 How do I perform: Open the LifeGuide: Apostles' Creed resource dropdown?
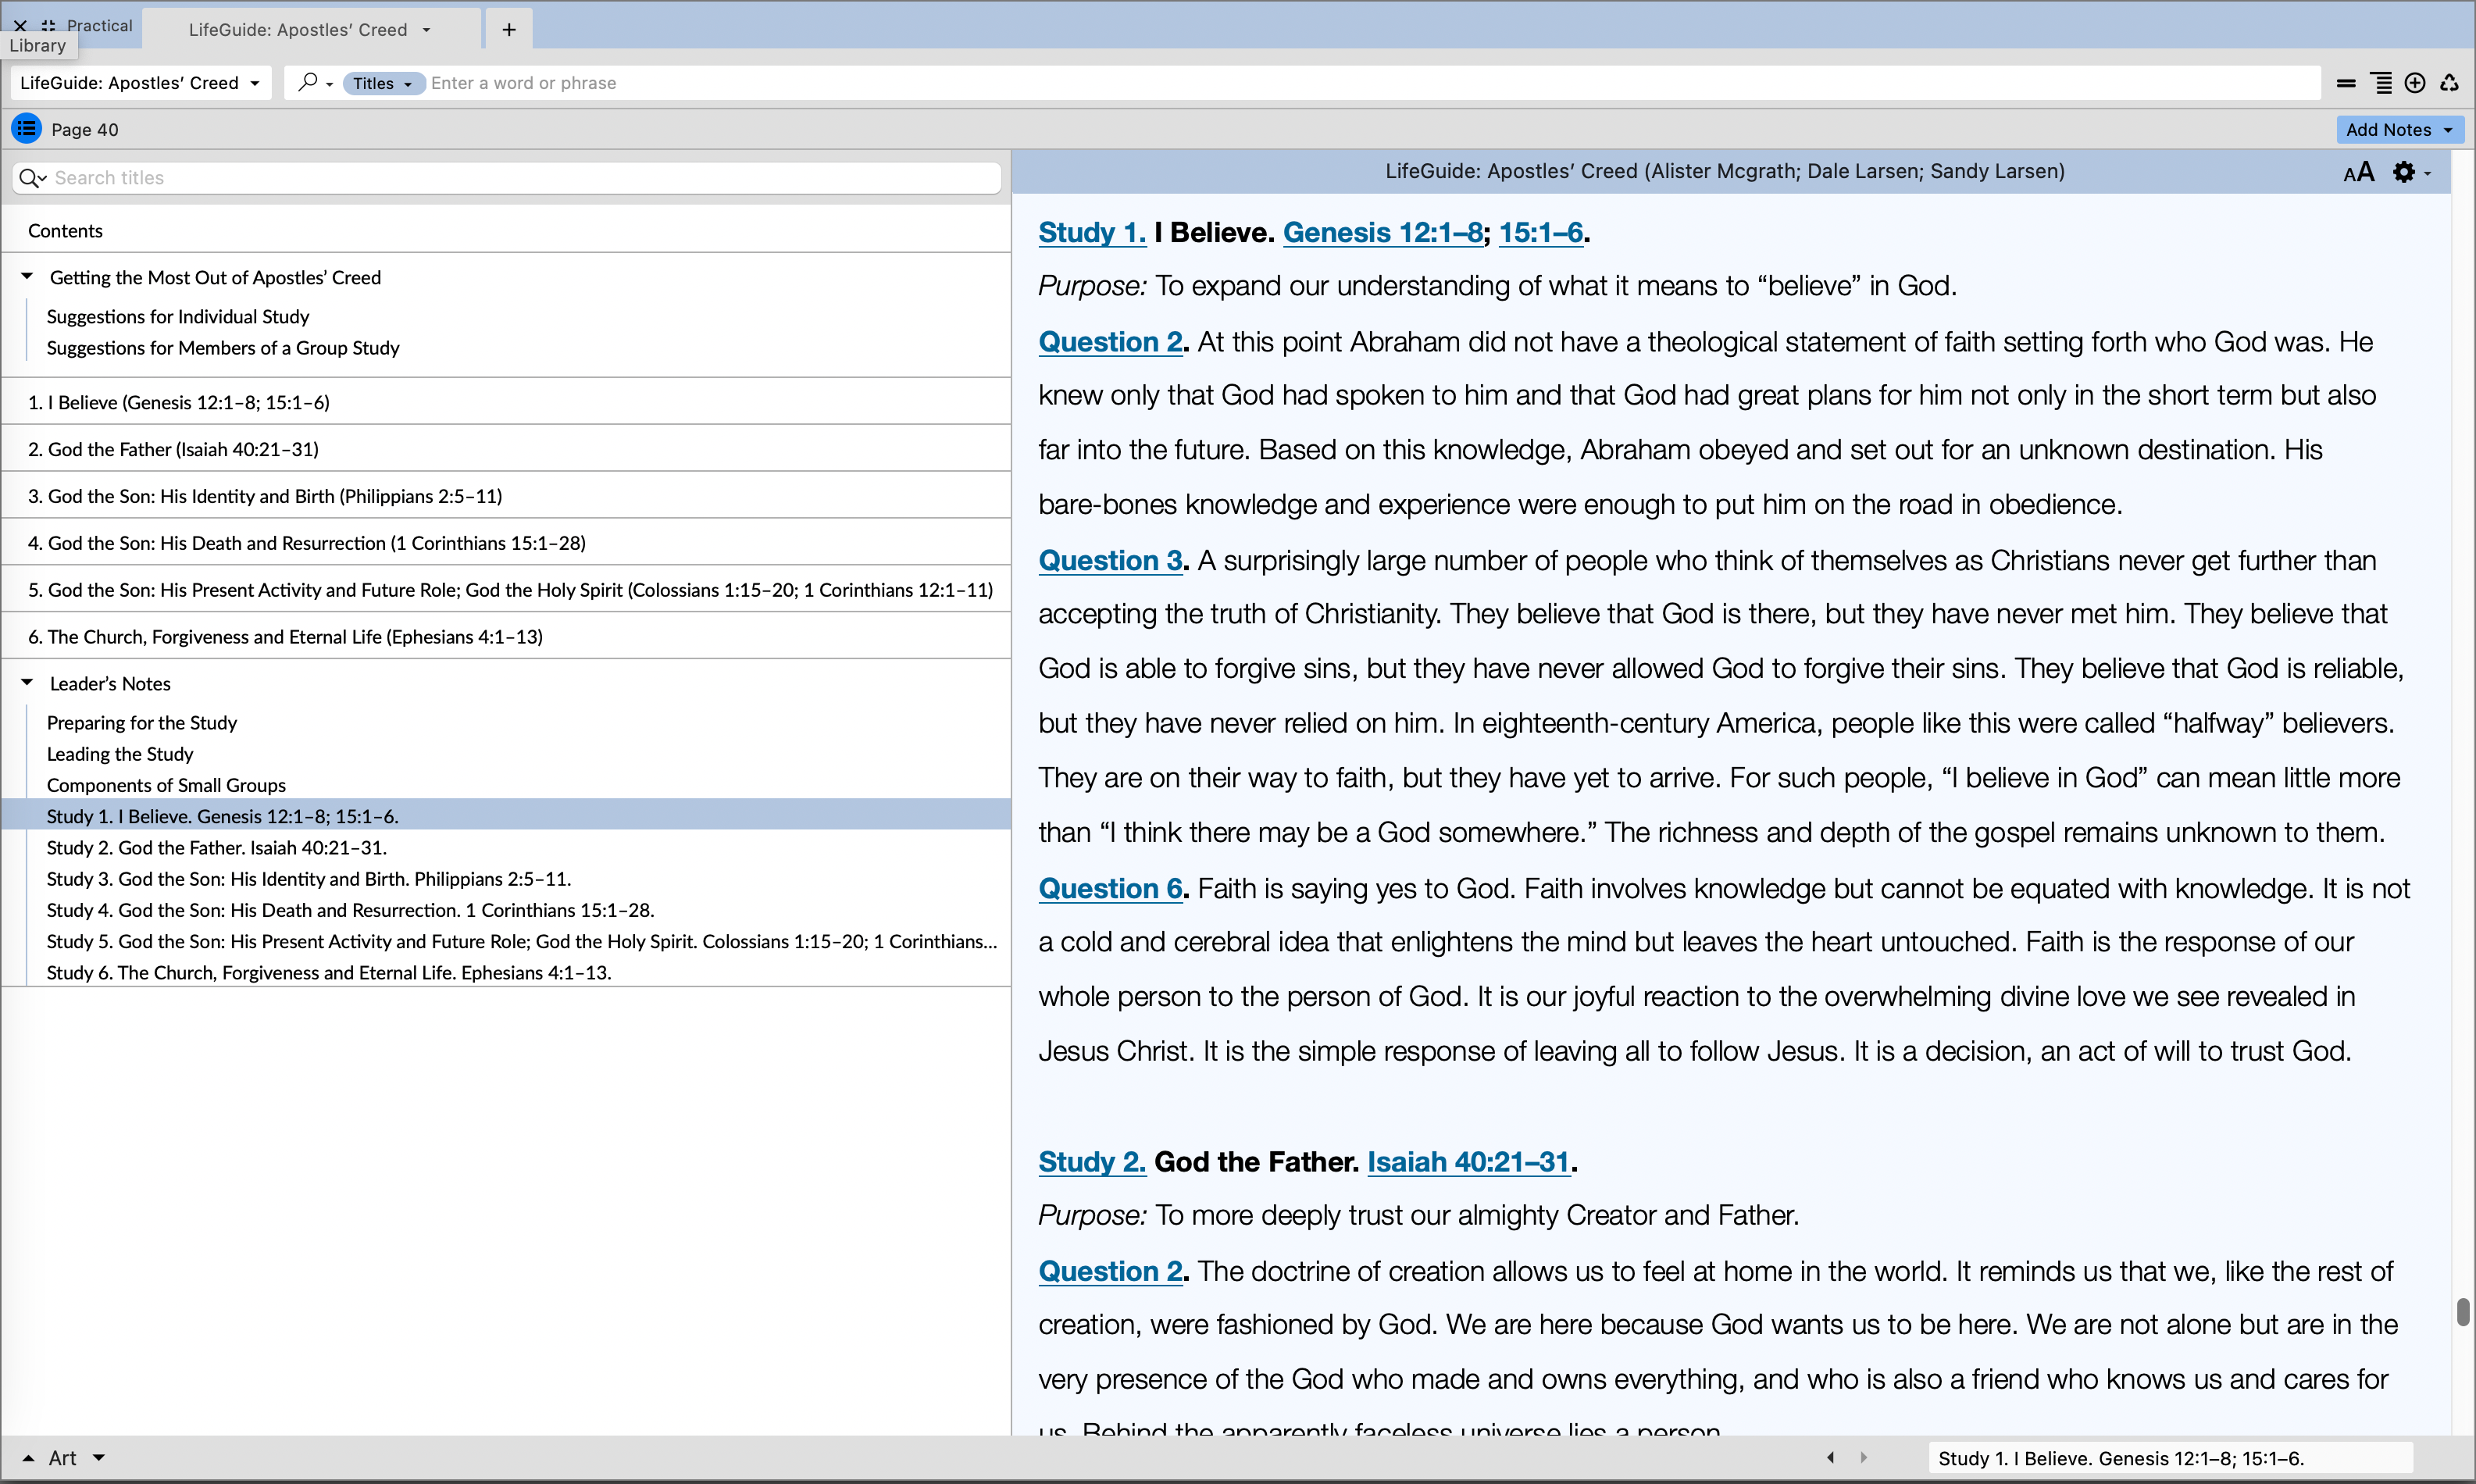click(141, 83)
